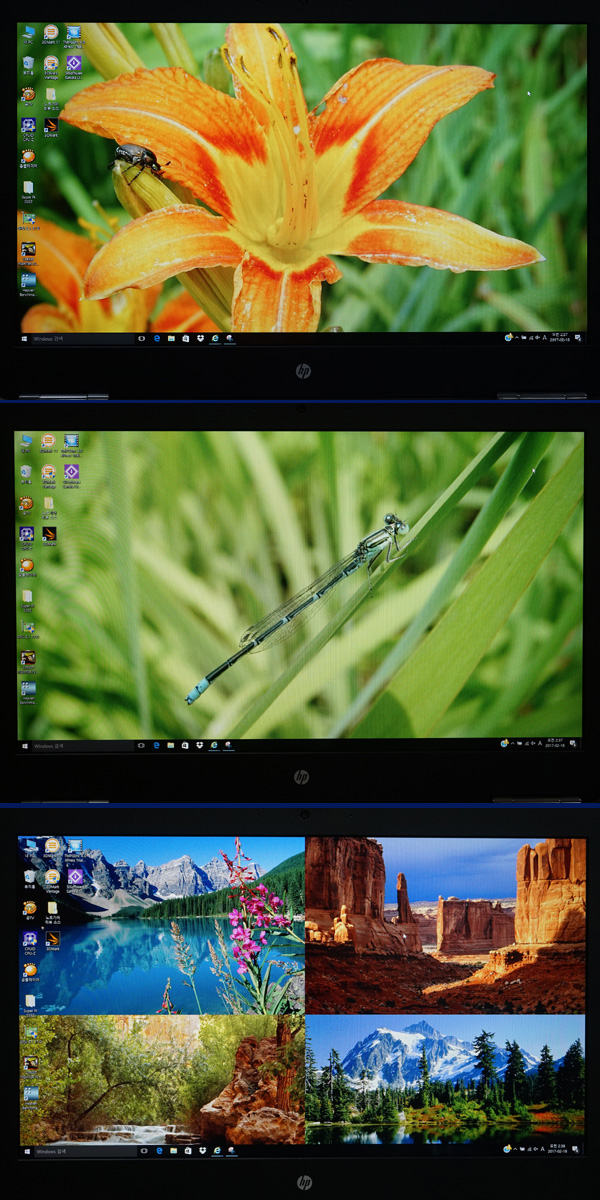Open Windows Store on dragonfly screen taskbar
The image size is (600, 1200).
point(185,746)
